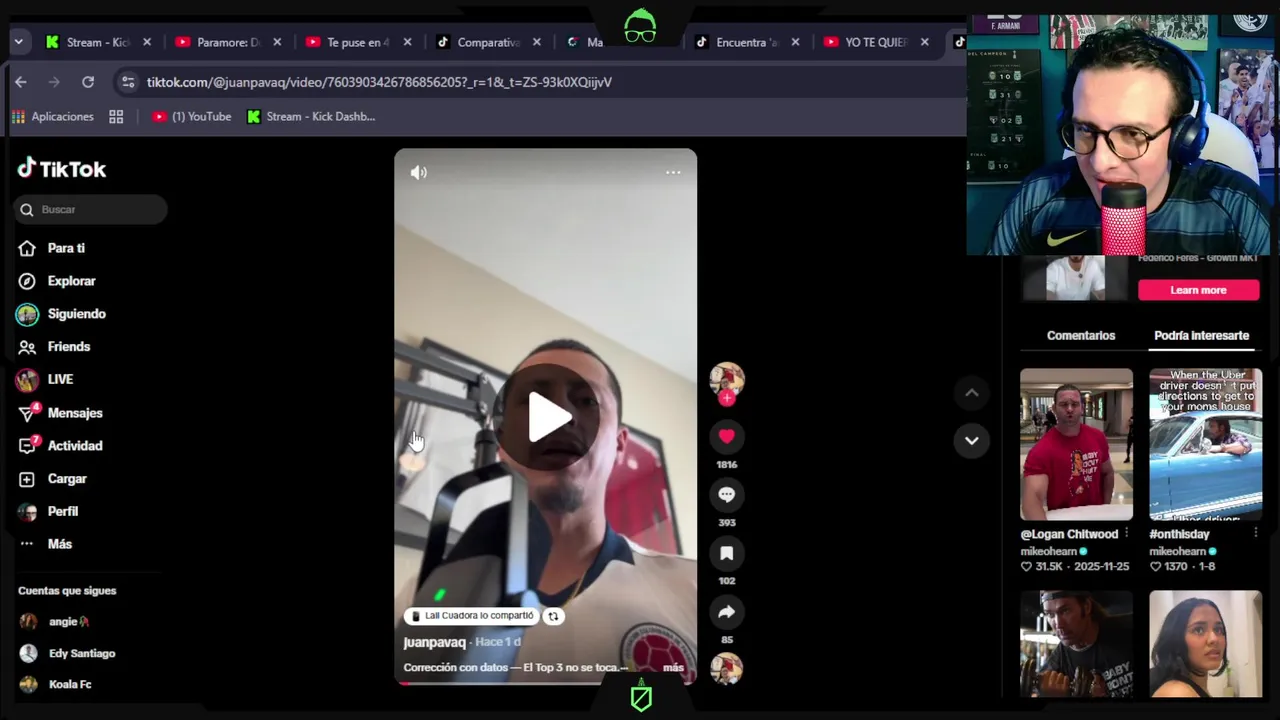The height and width of the screenshot is (720, 1280).
Task: Close the Paramore tab
Action: 277,42
